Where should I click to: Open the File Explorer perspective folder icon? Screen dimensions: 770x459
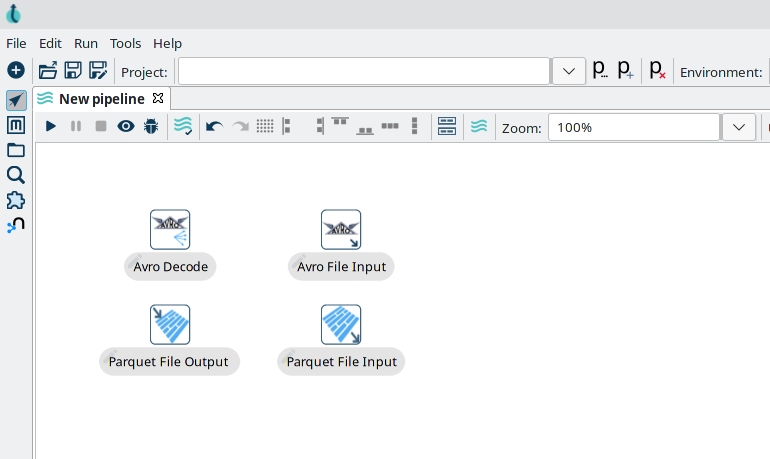point(16,150)
